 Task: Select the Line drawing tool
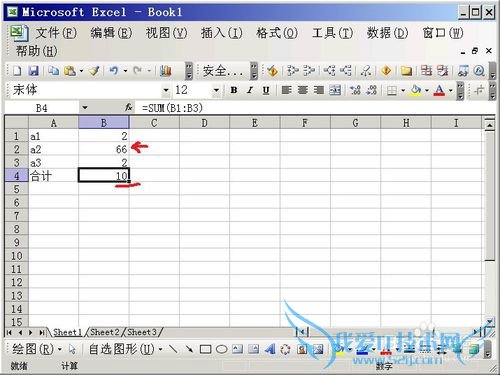coord(173,349)
